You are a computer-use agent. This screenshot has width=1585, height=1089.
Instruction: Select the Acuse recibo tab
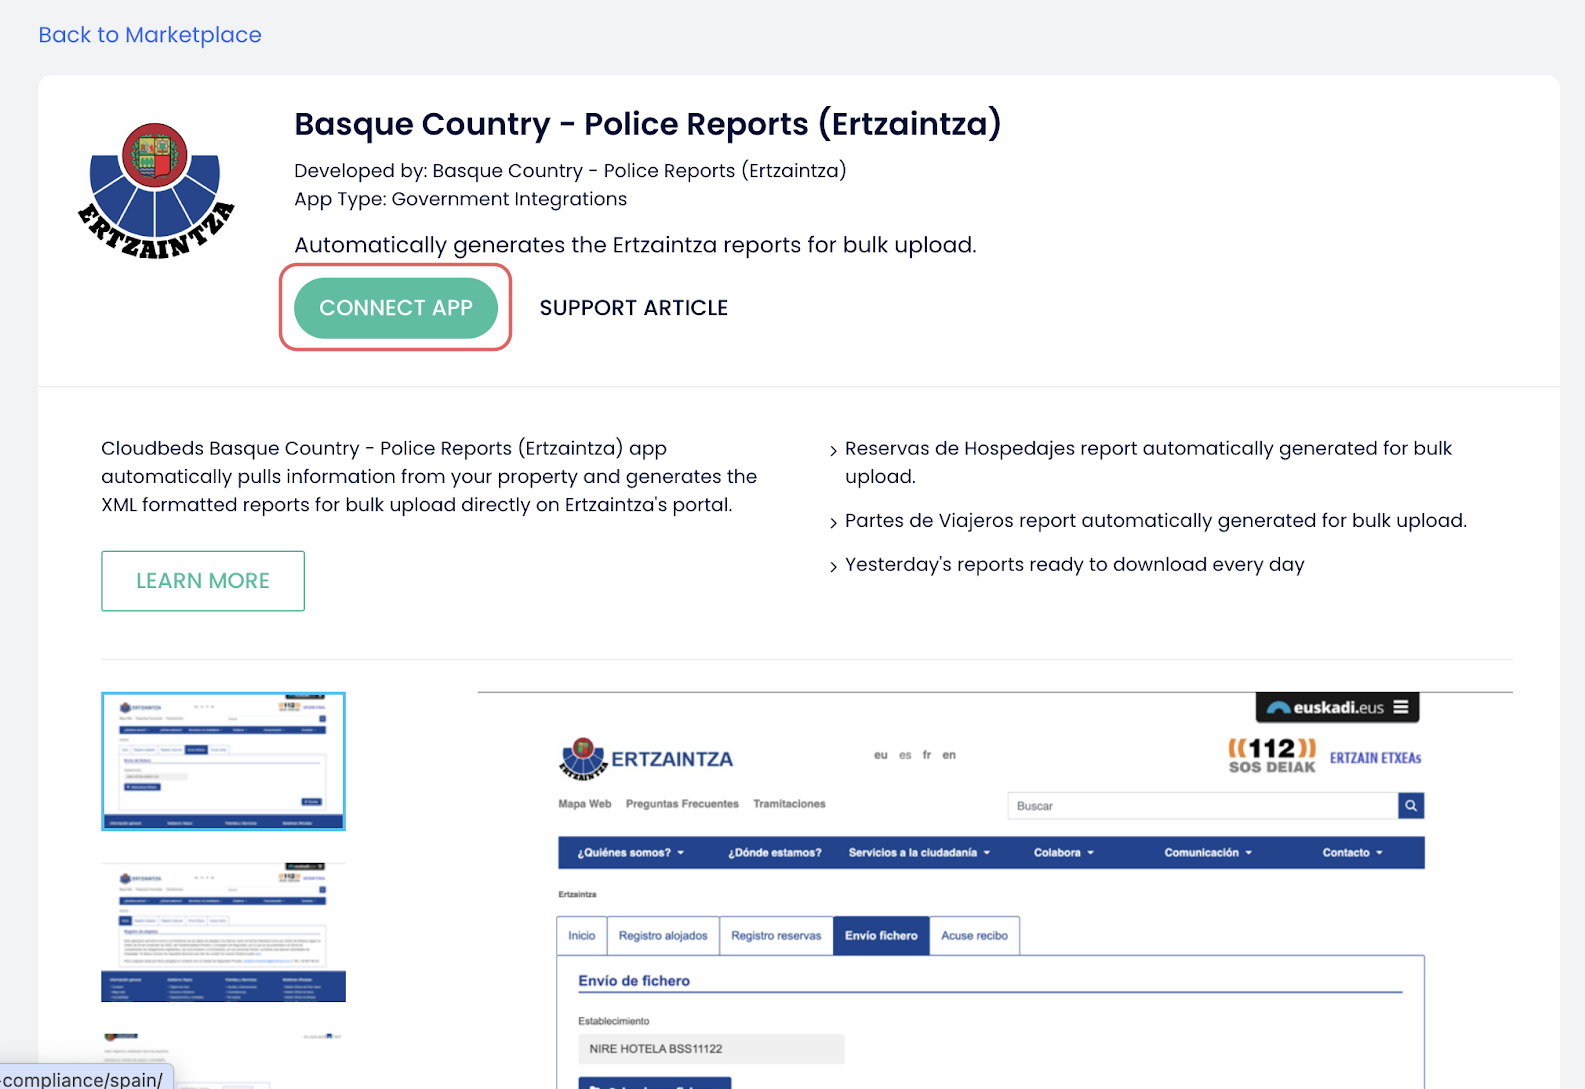pos(974,936)
